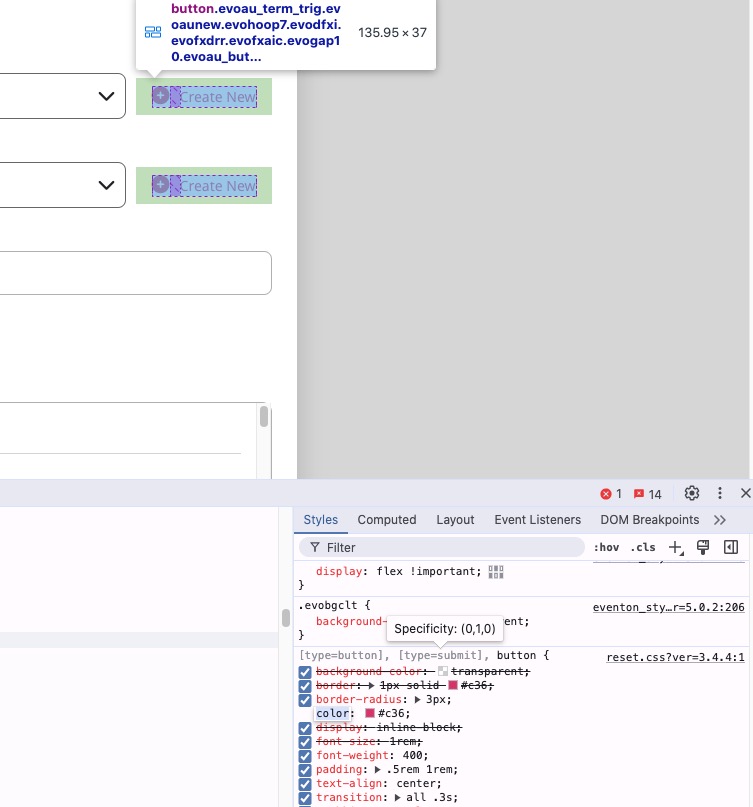The width and height of the screenshot is (753, 807).
Task: Open the Event Listeners tab
Action: coord(537,520)
